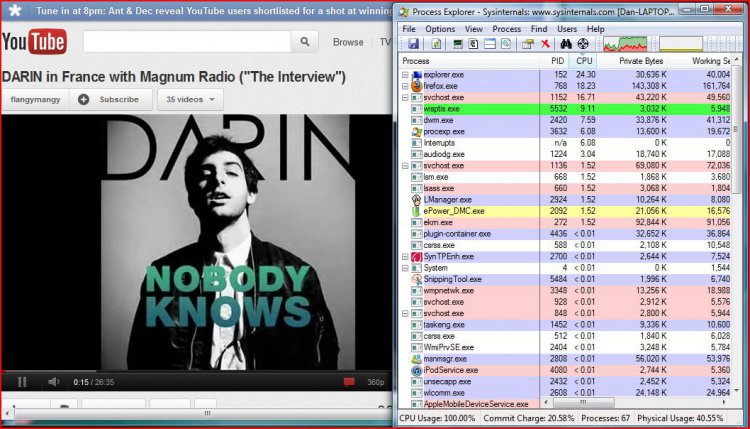Click the YouTube search magnifier button
The width and height of the screenshot is (750, 429).
point(303,42)
